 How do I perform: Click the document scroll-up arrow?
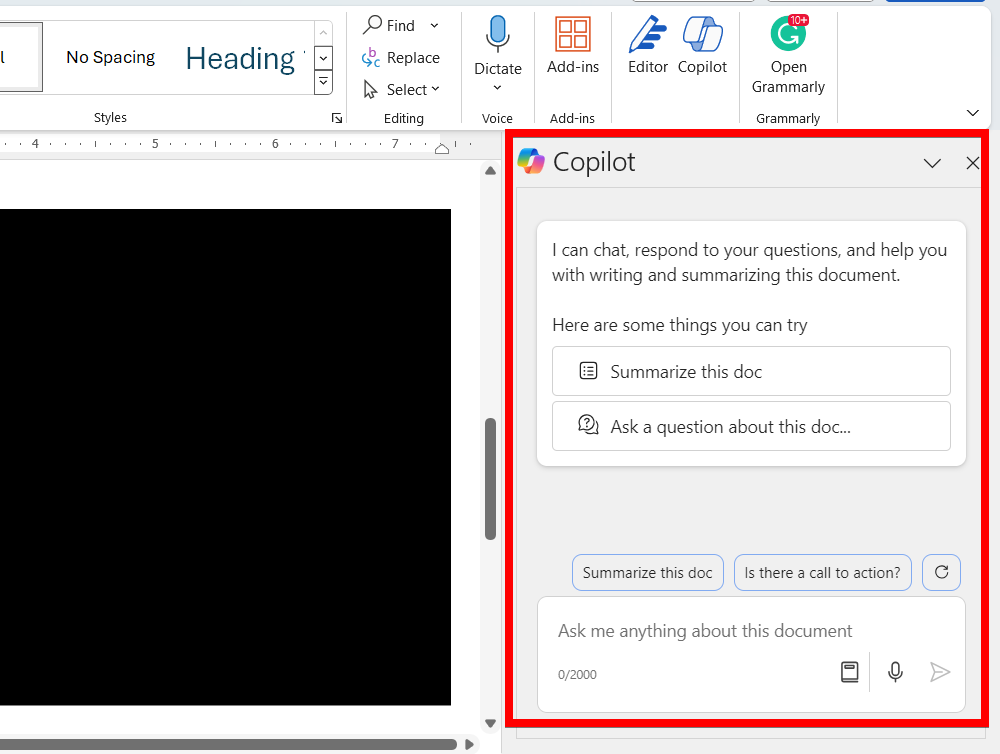pos(490,170)
